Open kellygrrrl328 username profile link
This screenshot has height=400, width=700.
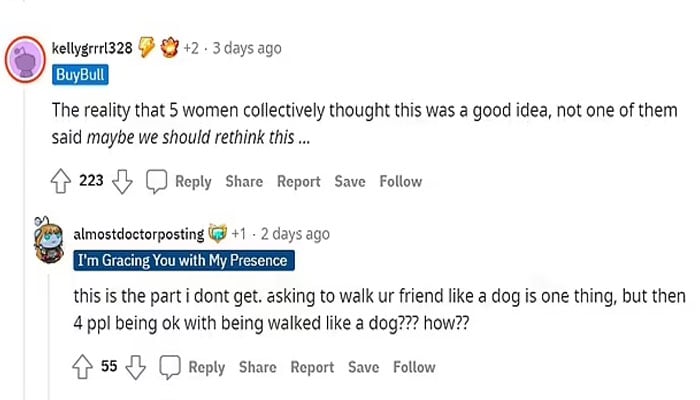[x=92, y=48]
